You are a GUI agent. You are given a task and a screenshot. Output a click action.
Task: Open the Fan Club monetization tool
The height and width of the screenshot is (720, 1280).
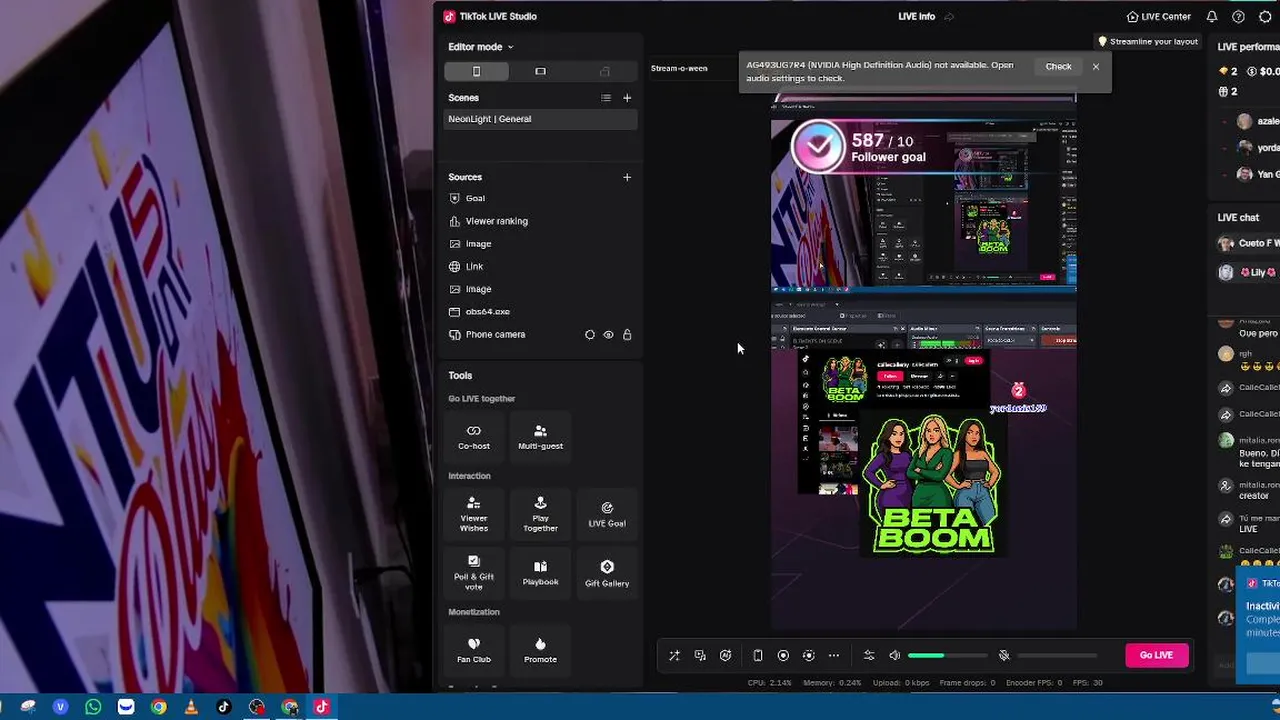(474, 650)
